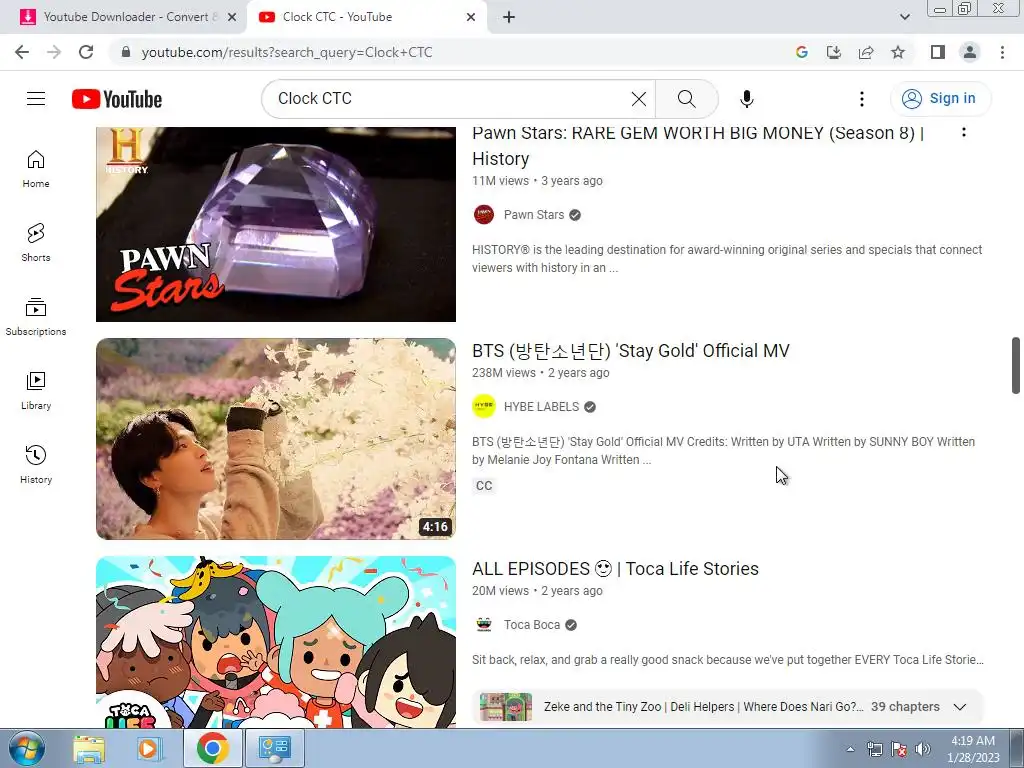Screen dimensions: 1024x768
Task: Visit the Pawn Stars channel name
Action: pyautogui.click(x=534, y=215)
